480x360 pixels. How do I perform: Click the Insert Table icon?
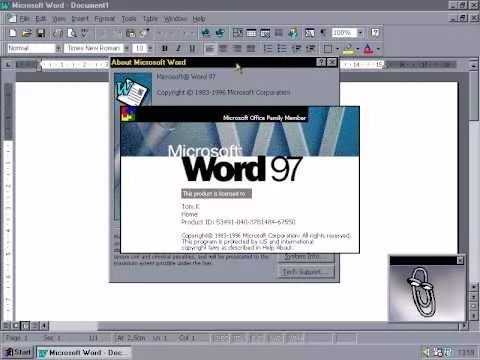click(x=251, y=33)
